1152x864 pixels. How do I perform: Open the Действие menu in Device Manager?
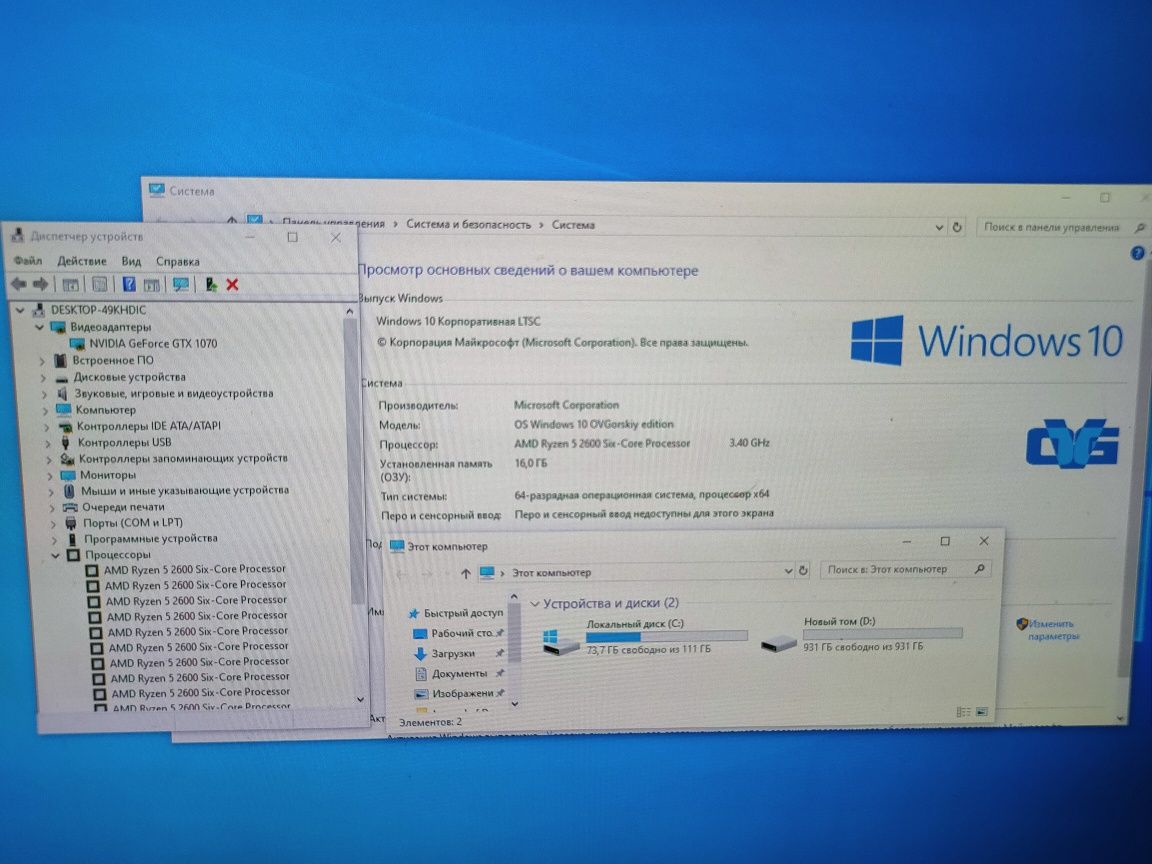[x=82, y=261]
